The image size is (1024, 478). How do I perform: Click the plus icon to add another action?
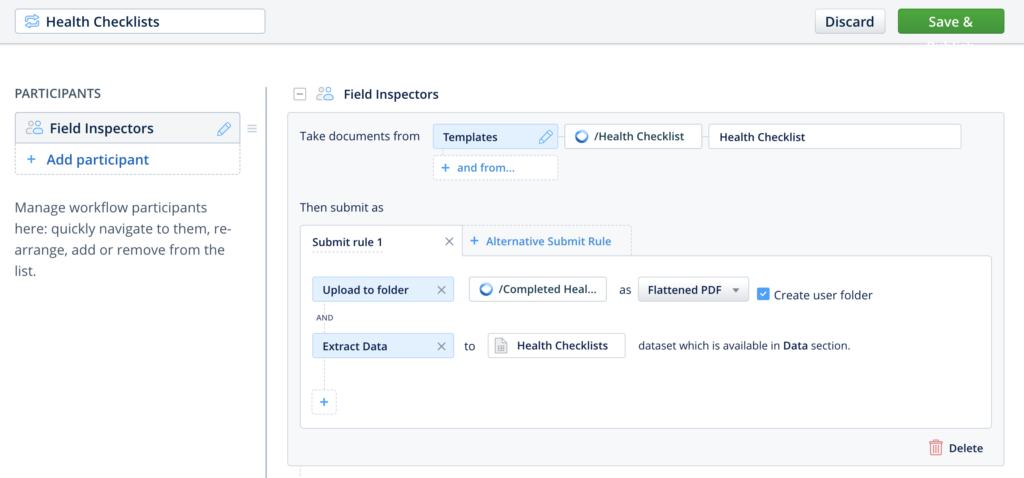pos(324,402)
